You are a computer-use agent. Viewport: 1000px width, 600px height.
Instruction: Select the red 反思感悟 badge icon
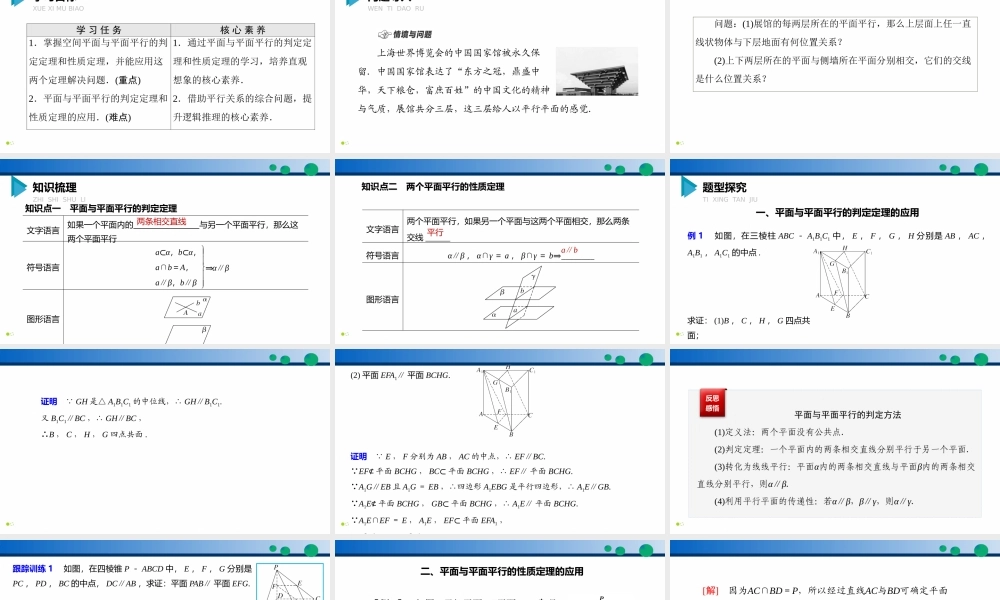712,403
